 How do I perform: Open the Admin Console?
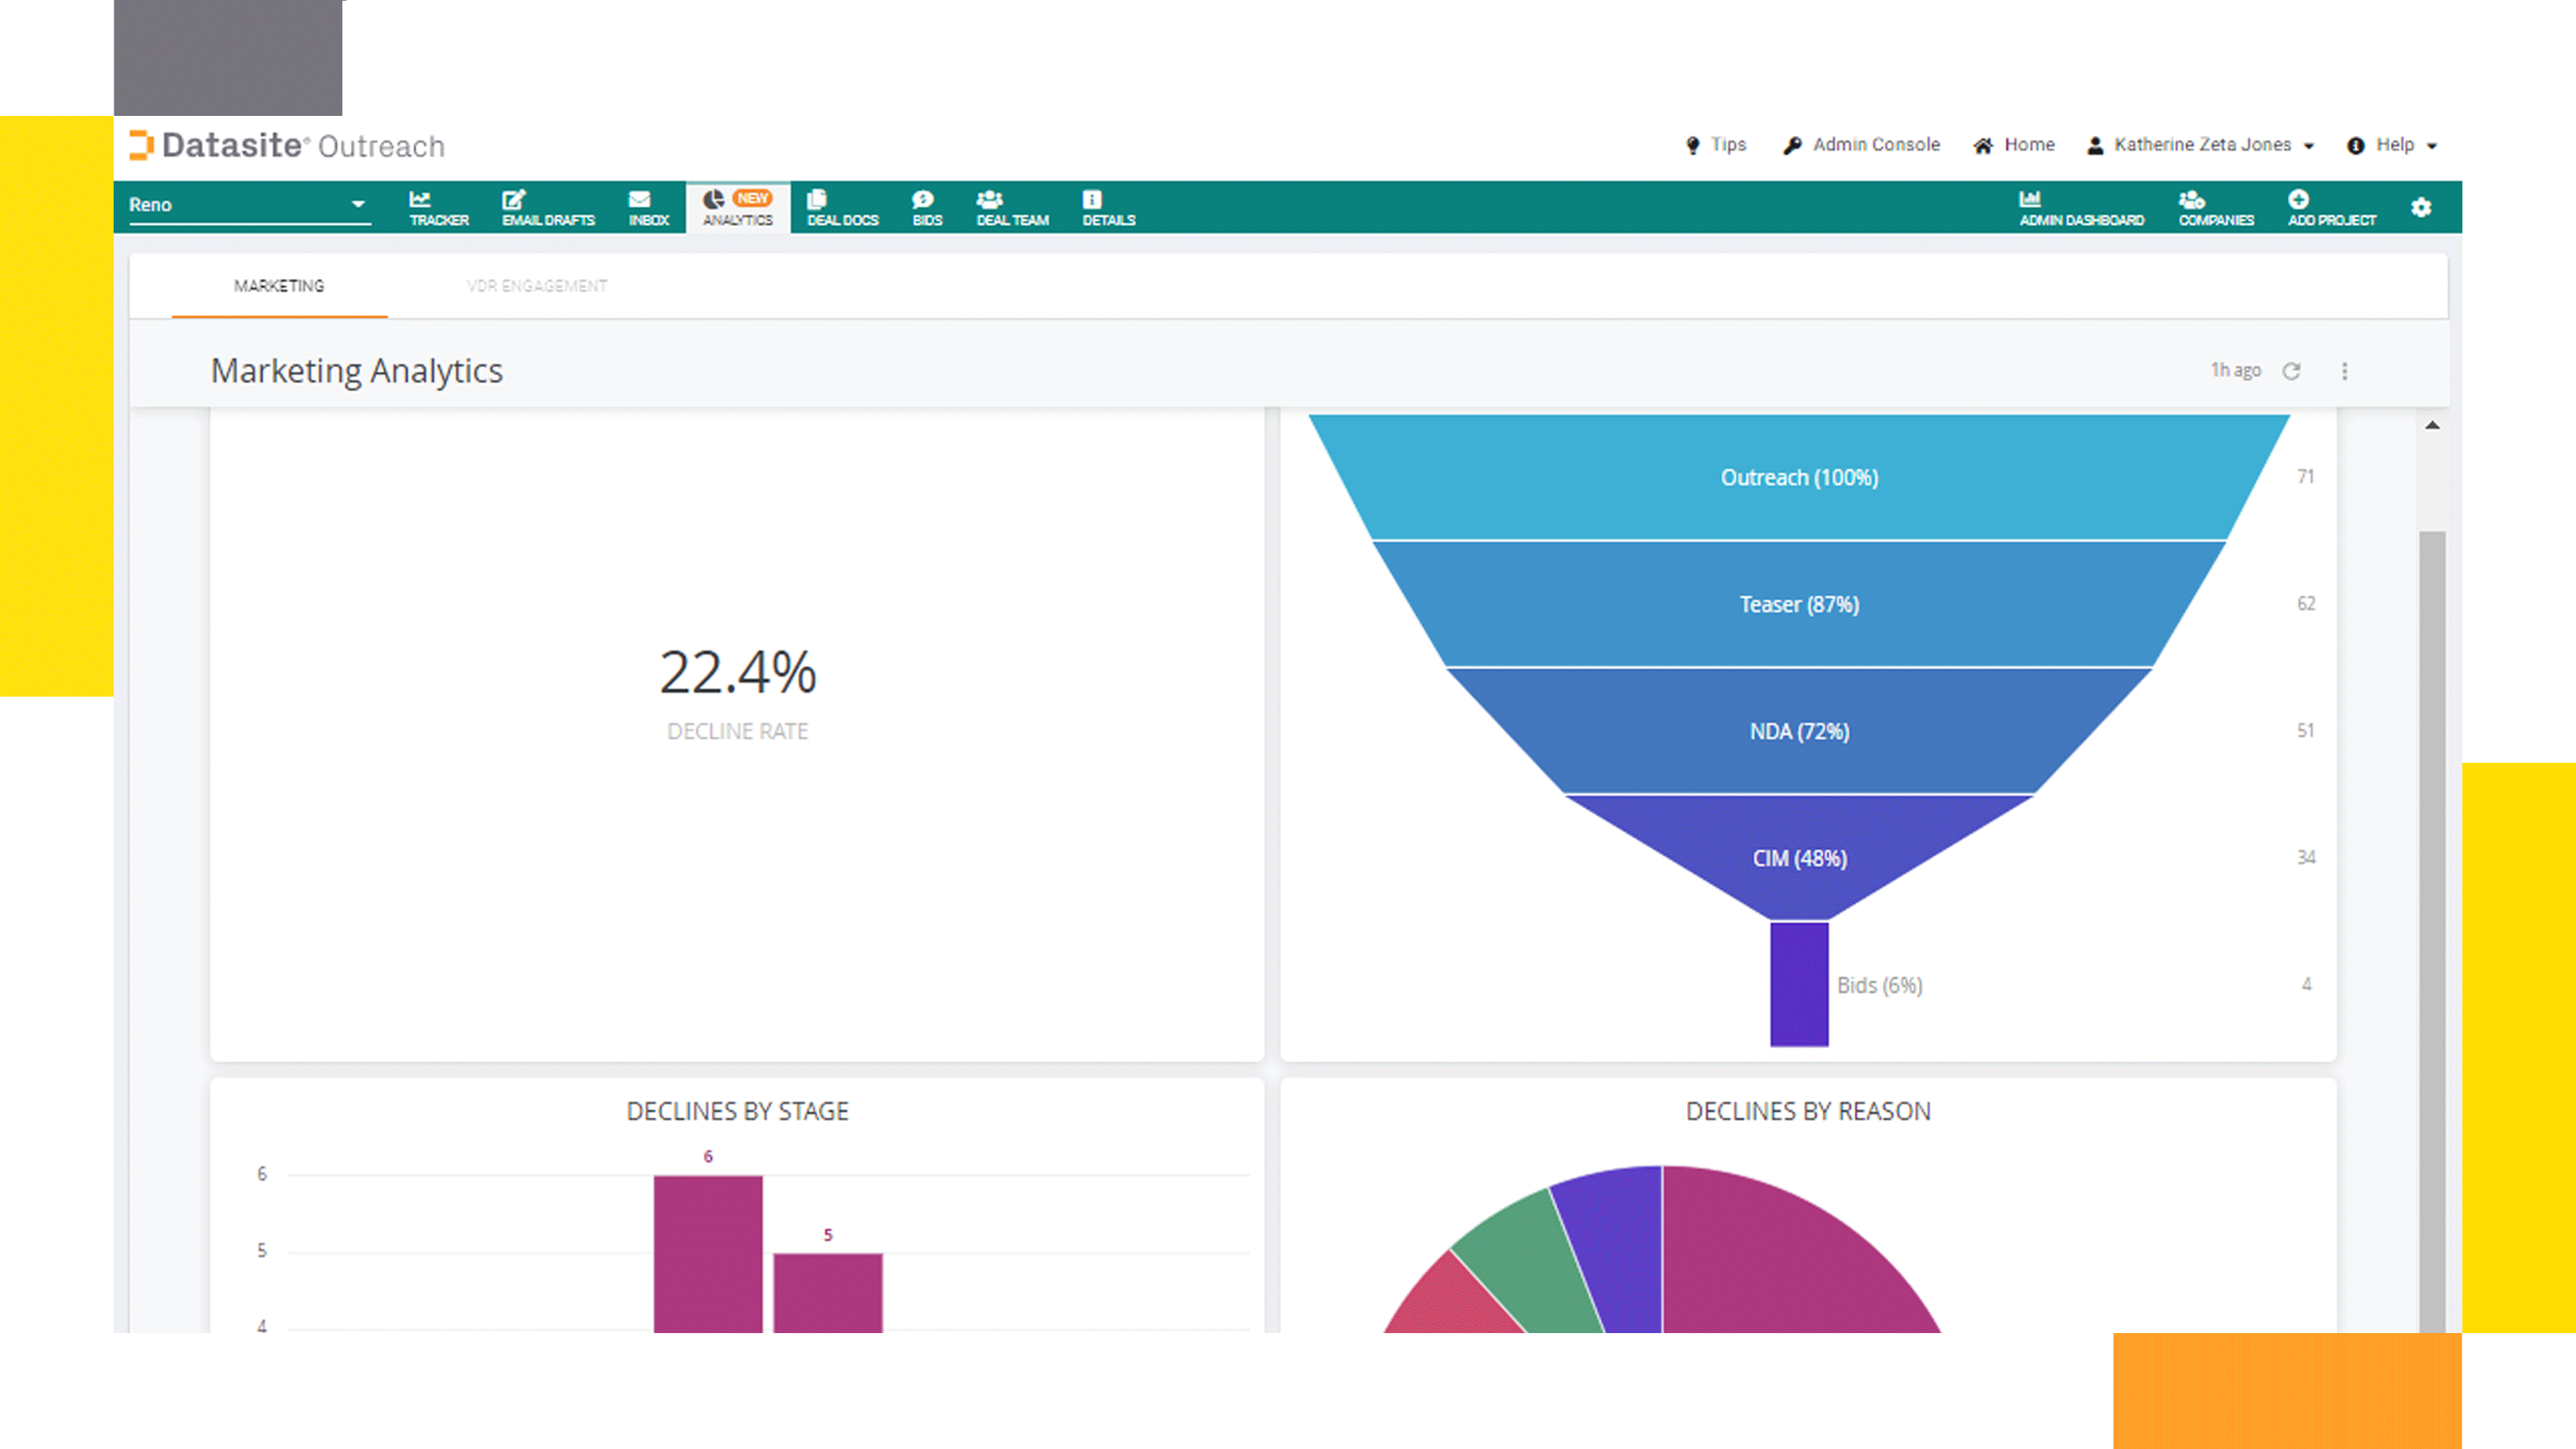[1862, 145]
